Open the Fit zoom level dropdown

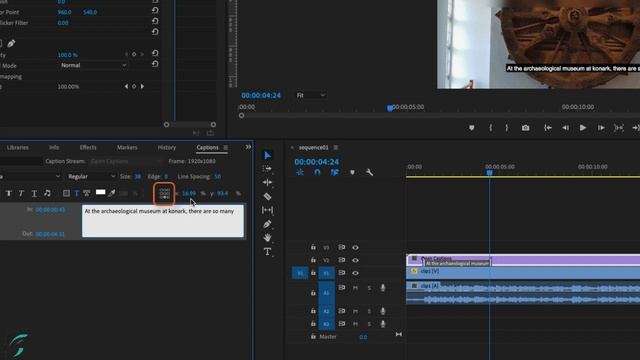point(311,95)
